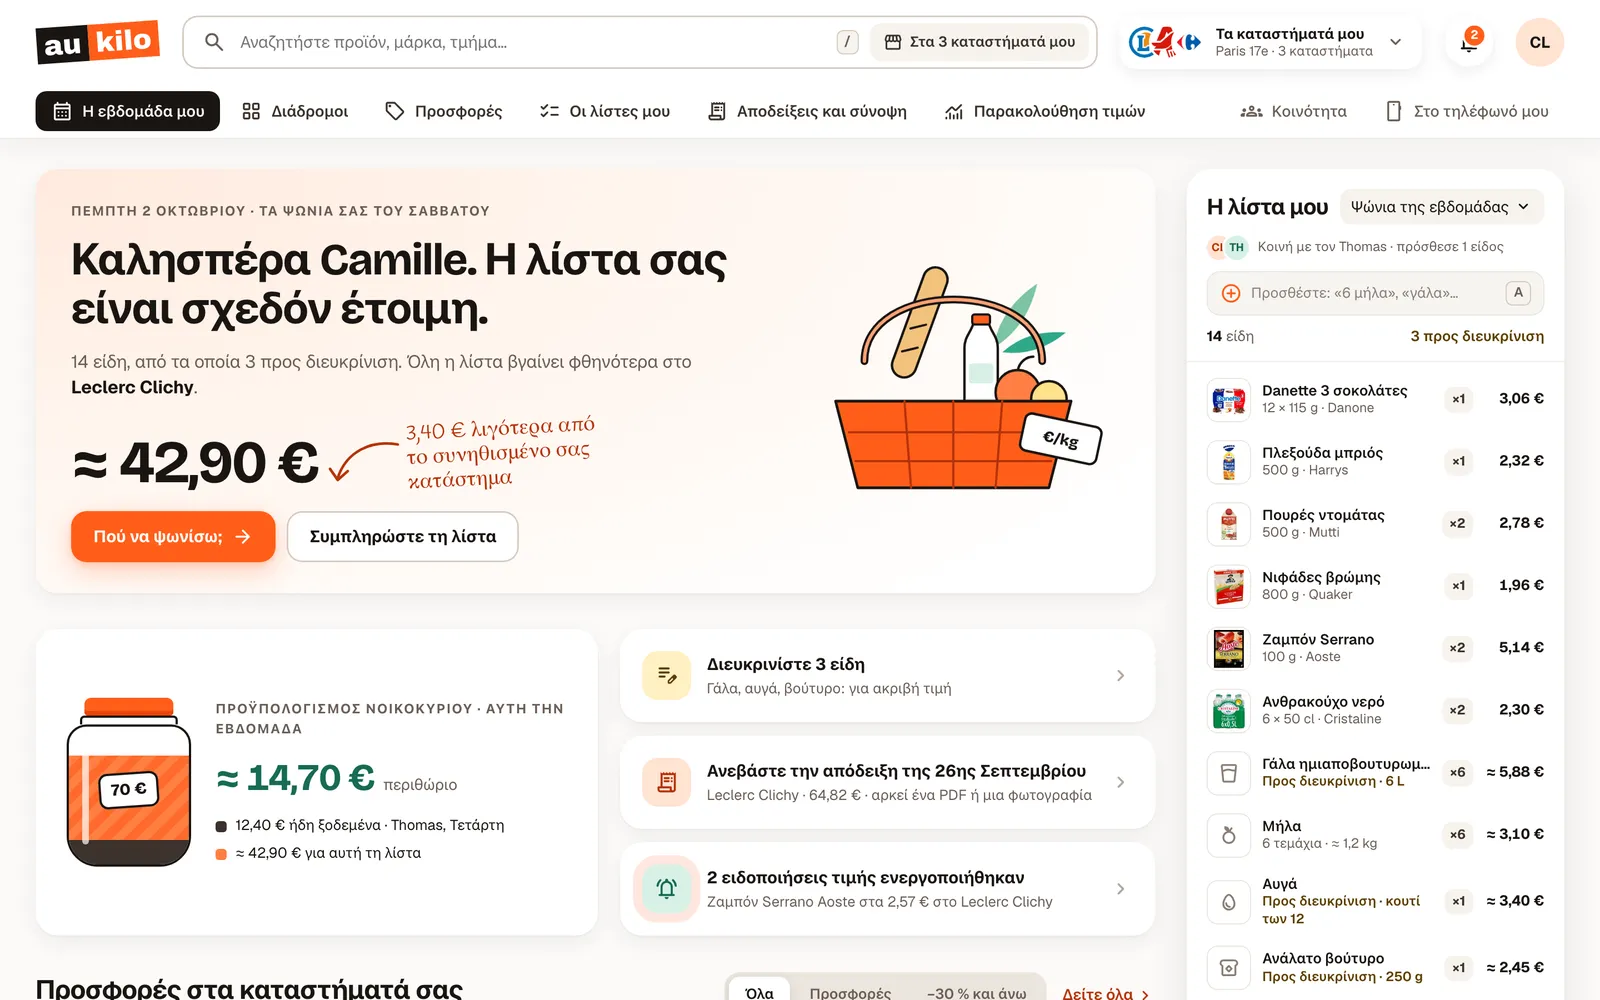Click the Νιφάδες βρώμης product image
Image resolution: width=1600 pixels, height=1000 pixels.
pos(1229,586)
